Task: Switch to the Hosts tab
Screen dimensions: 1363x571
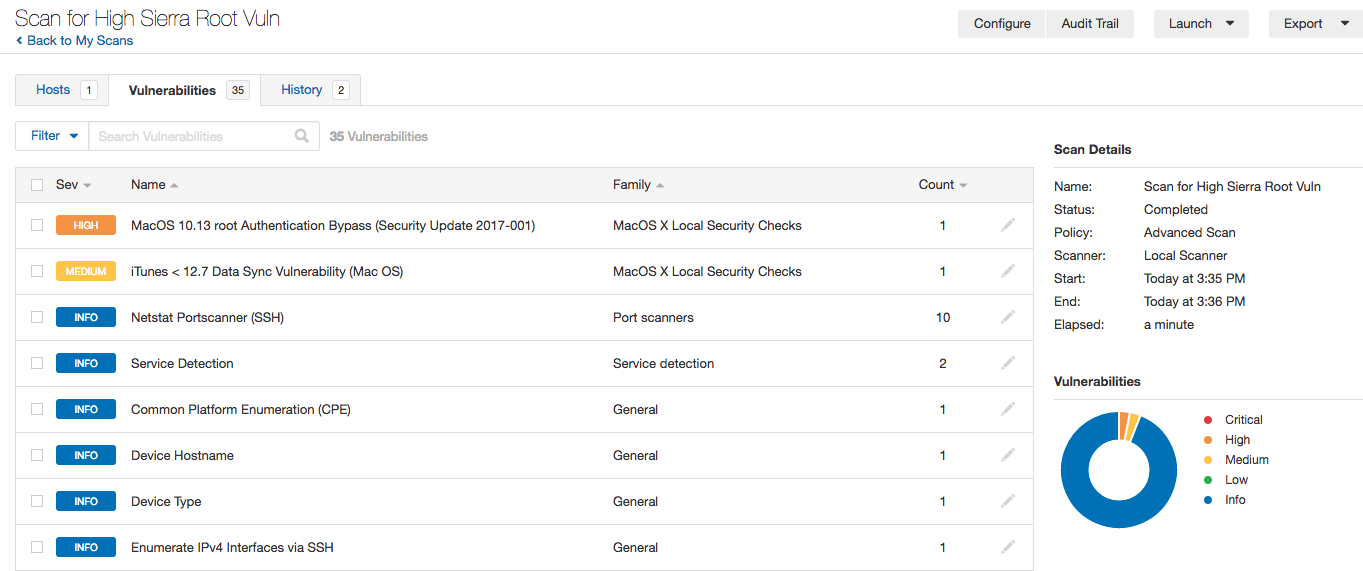Action: 62,90
